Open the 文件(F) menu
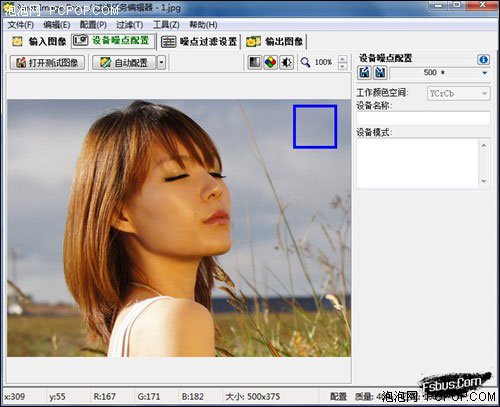 pyautogui.click(x=21, y=25)
